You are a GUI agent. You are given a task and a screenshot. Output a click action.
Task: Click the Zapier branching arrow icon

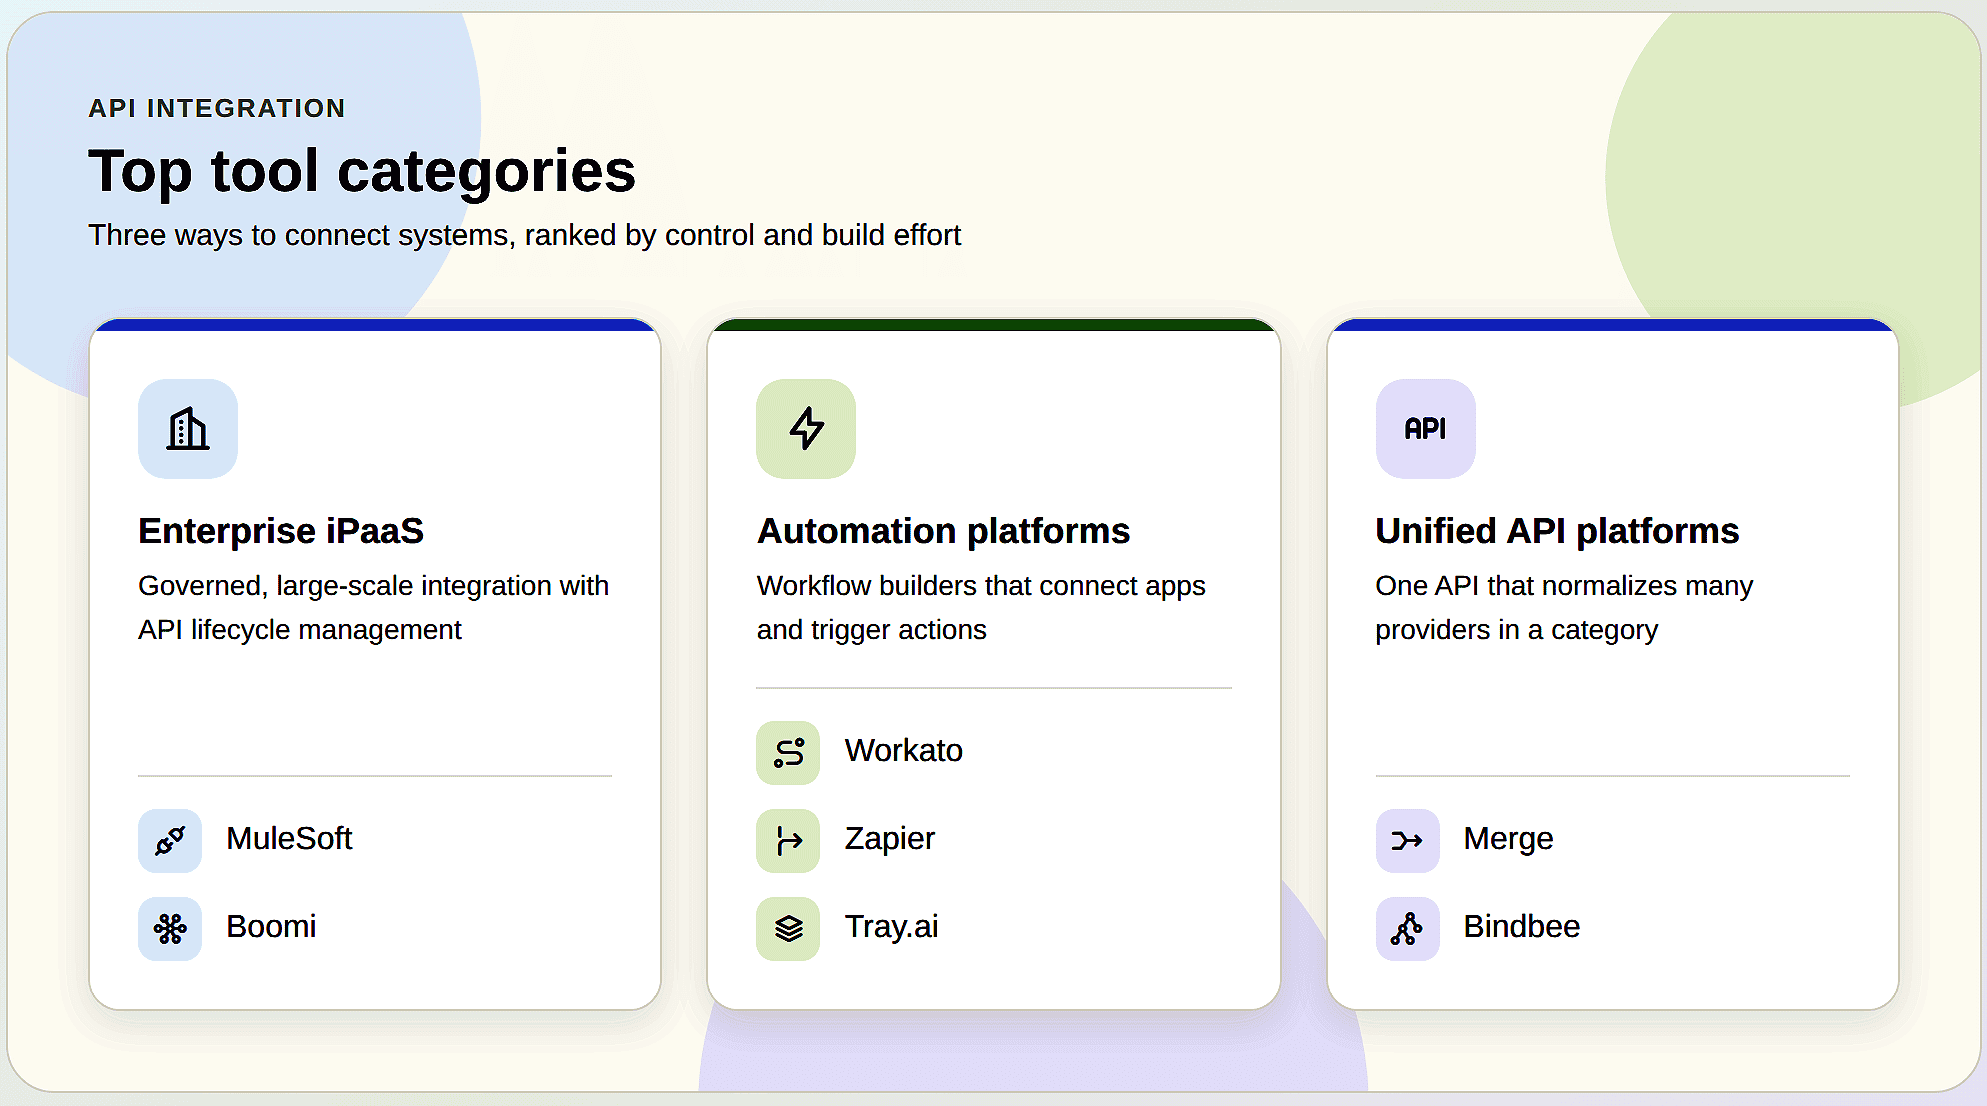tap(788, 841)
